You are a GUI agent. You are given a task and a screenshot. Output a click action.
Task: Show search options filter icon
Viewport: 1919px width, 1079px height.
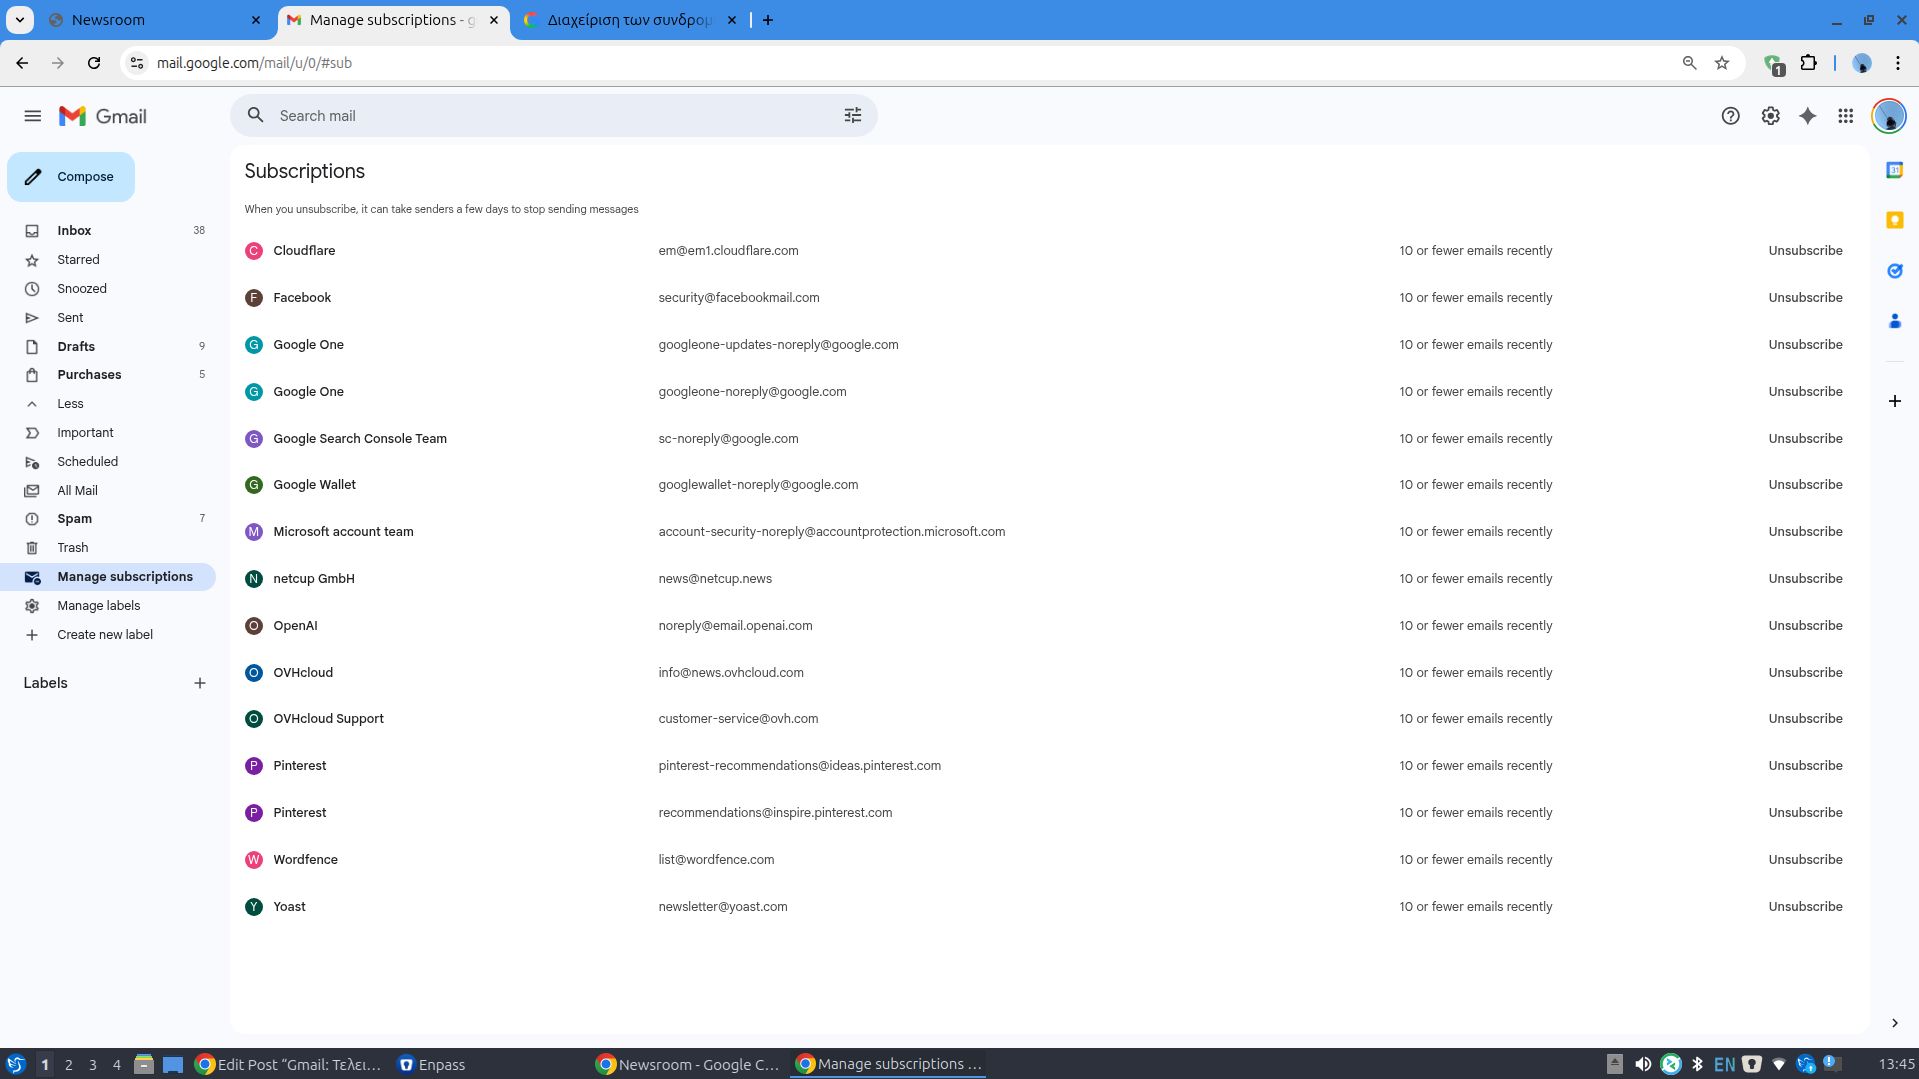852,116
